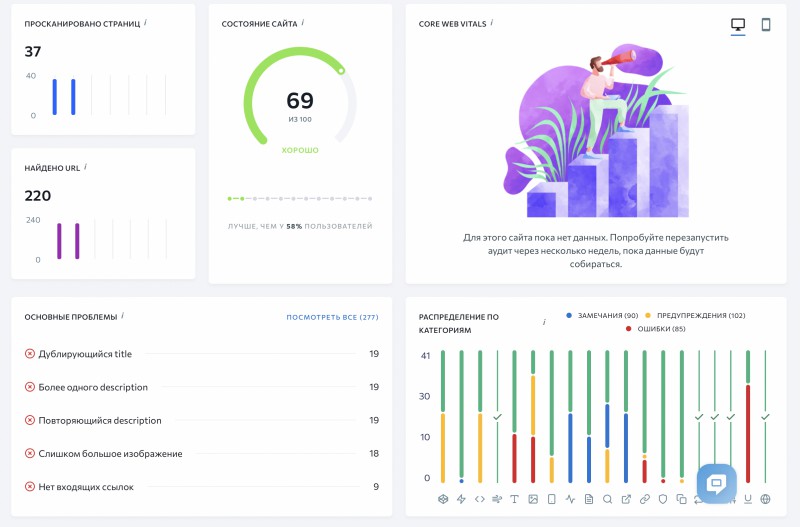Viewport: 800px width, 527px height.
Task: Click second purple bar in found URL chart
Action: pyautogui.click(x=77, y=241)
